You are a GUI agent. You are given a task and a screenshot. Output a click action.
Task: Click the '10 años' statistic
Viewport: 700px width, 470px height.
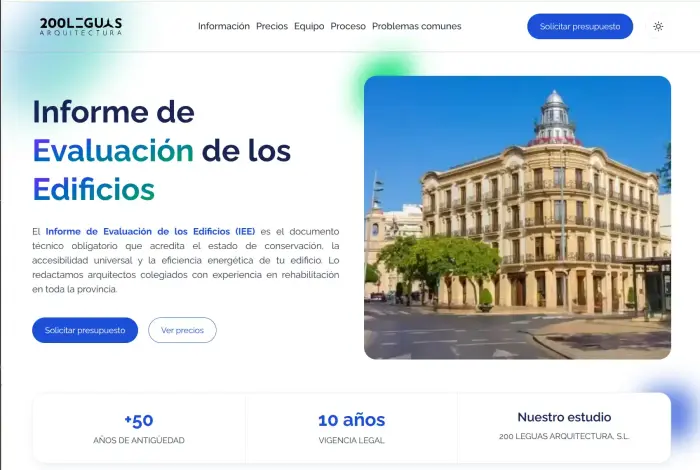(351, 420)
